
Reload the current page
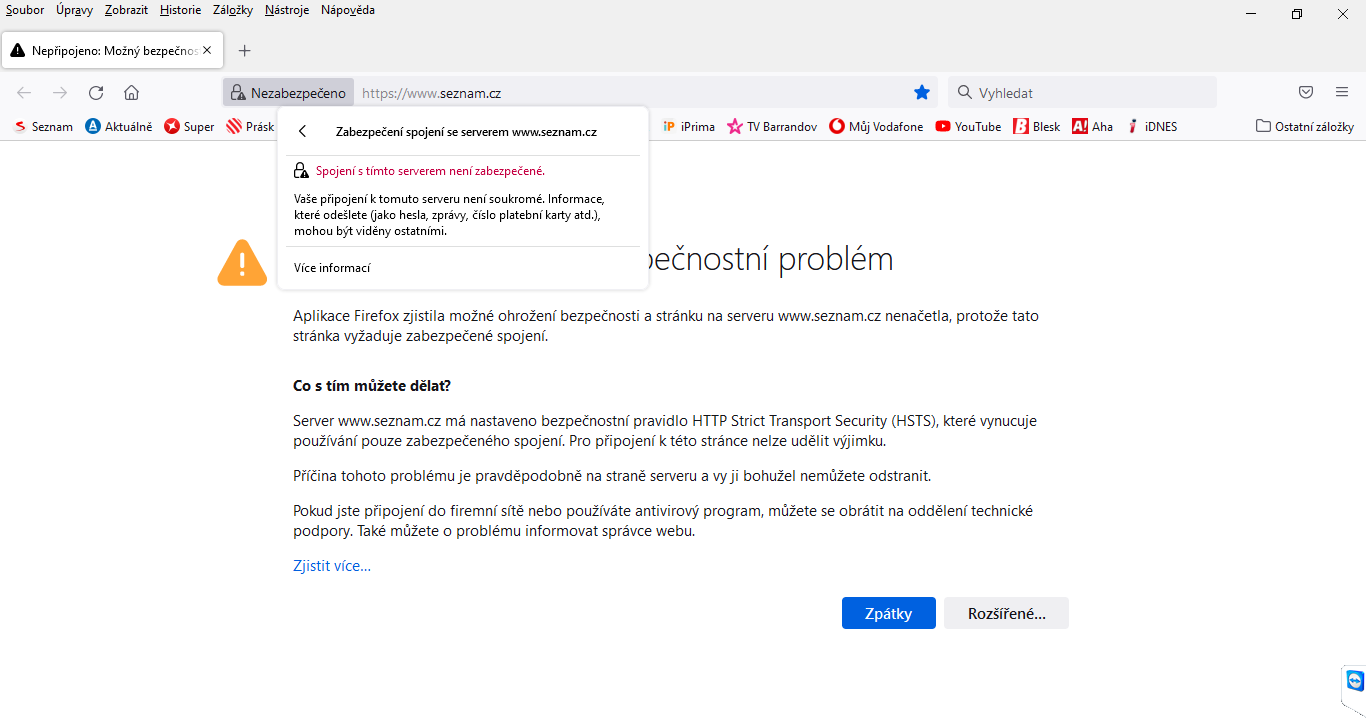coord(96,93)
